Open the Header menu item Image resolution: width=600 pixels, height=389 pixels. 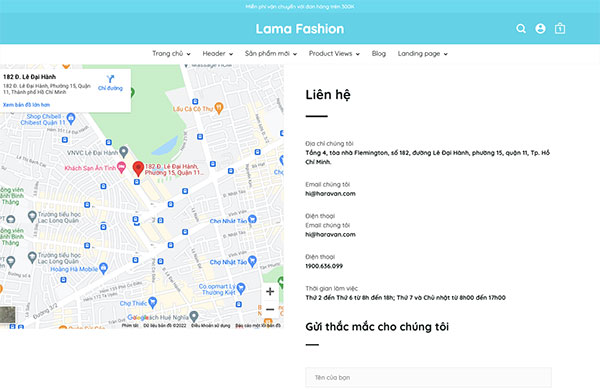[217, 54]
